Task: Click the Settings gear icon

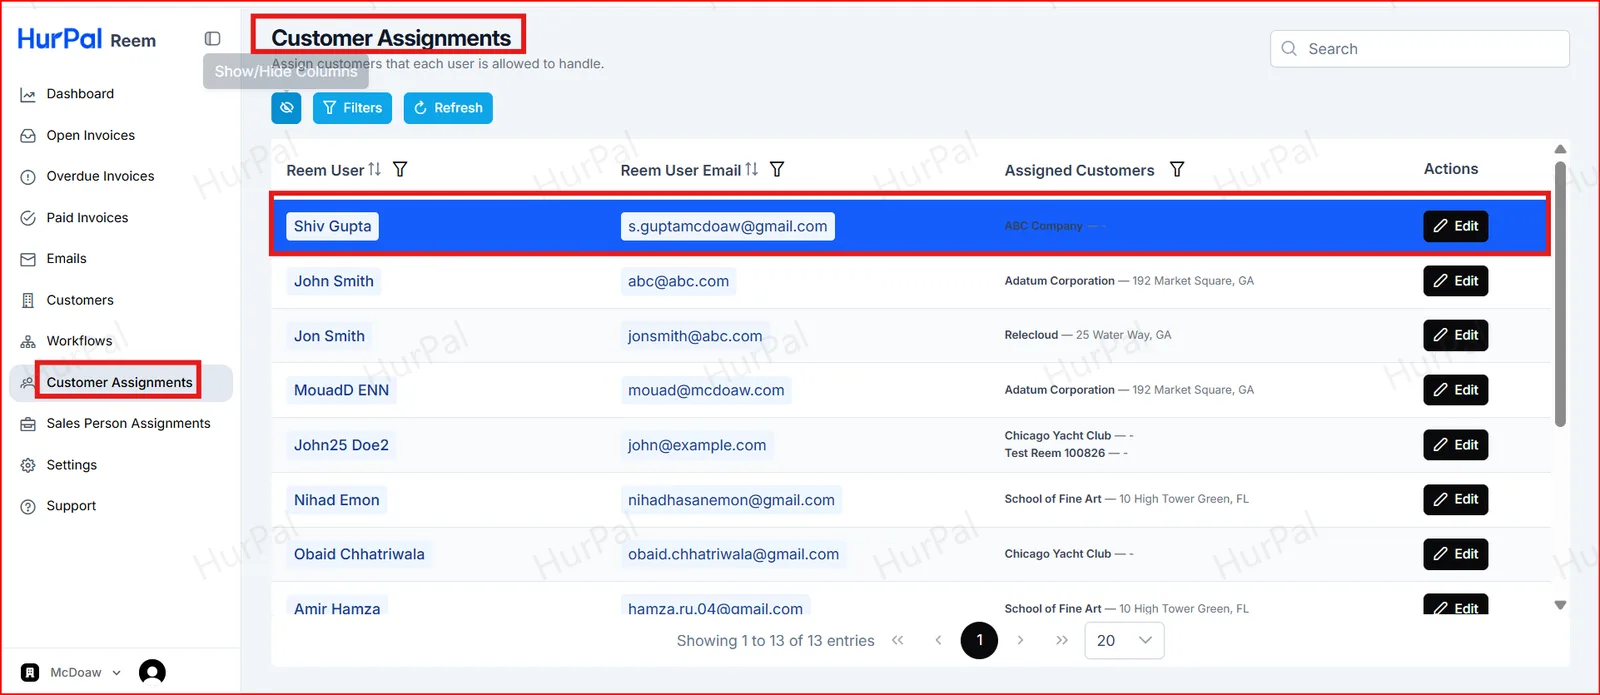Action: pyautogui.click(x=28, y=465)
